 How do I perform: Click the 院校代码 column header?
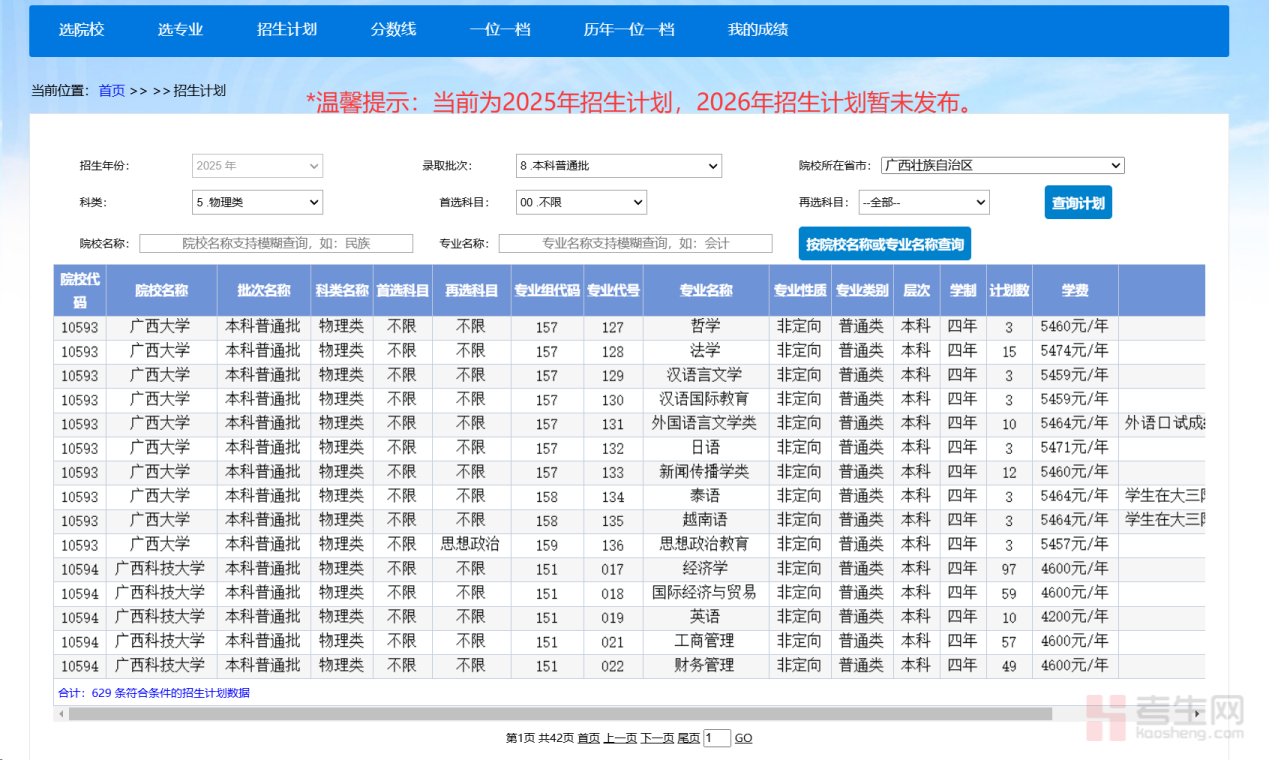[x=80, y=290]
